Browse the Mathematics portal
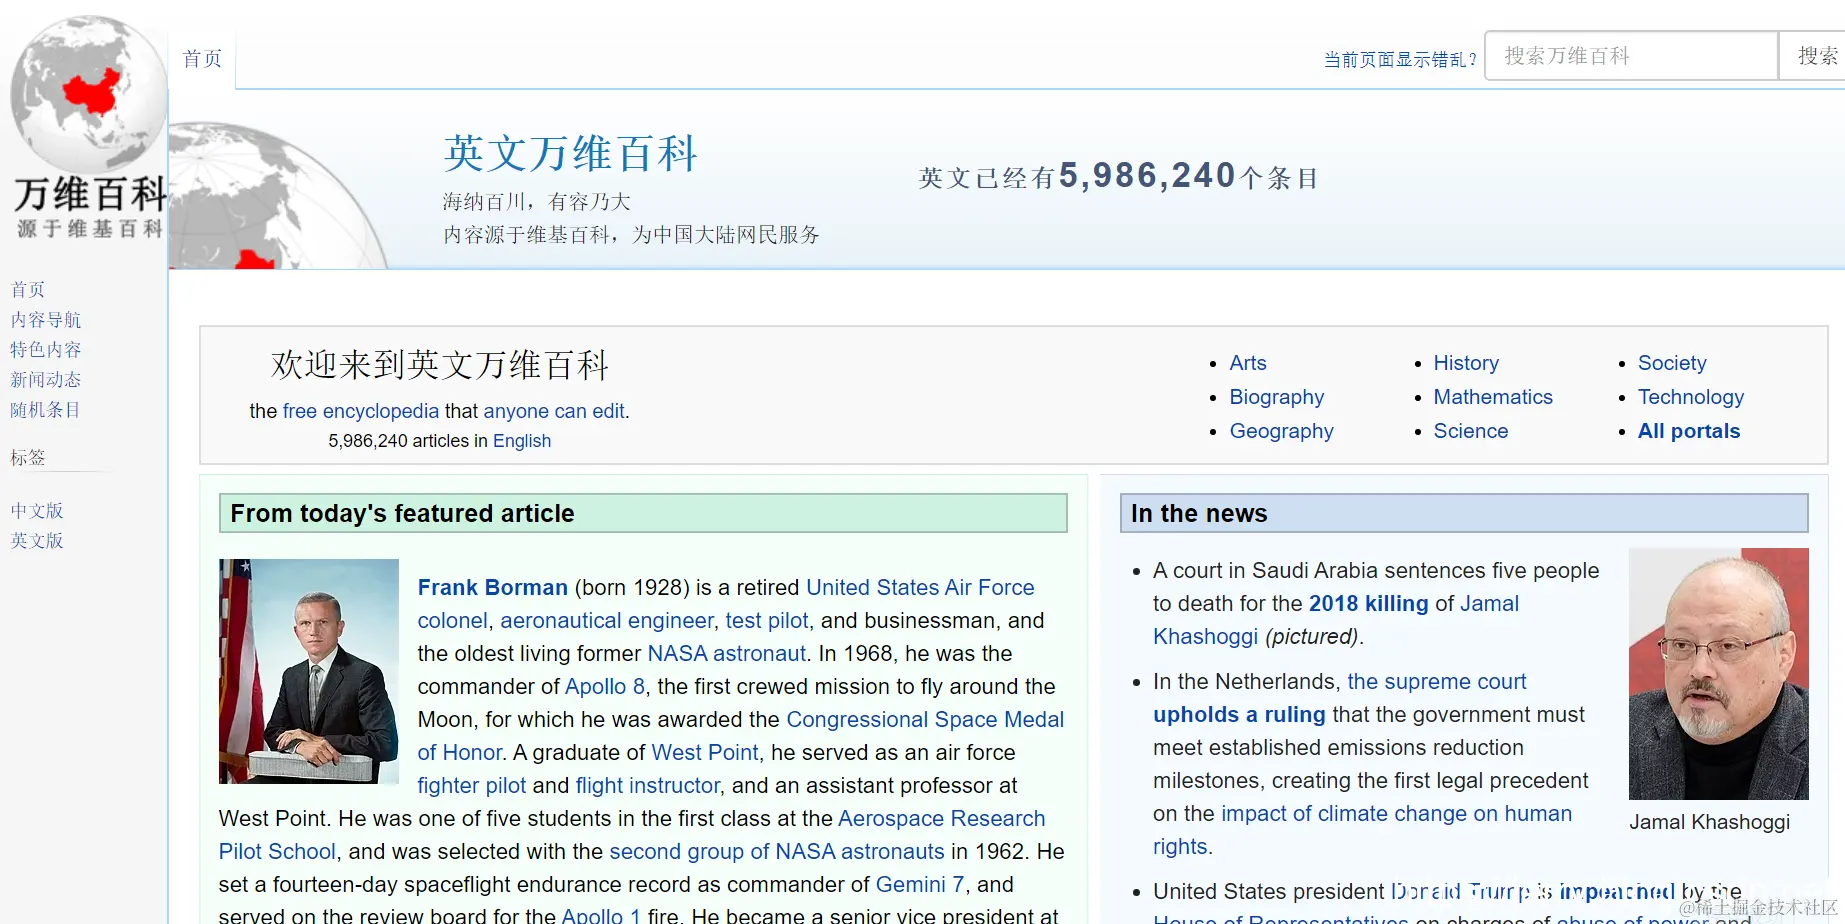1845x924 pixels. (x=1493, y=397)
